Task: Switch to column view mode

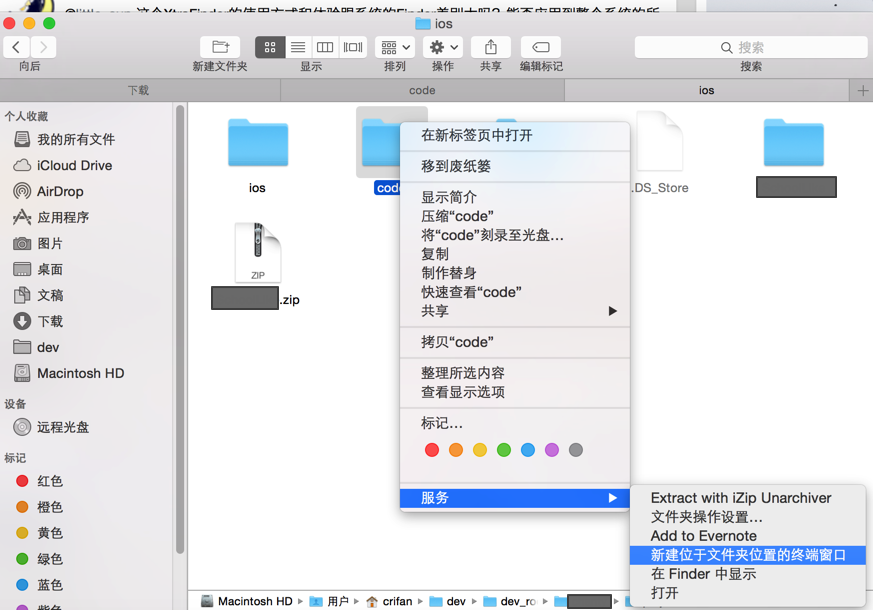Action: [325, 47]
